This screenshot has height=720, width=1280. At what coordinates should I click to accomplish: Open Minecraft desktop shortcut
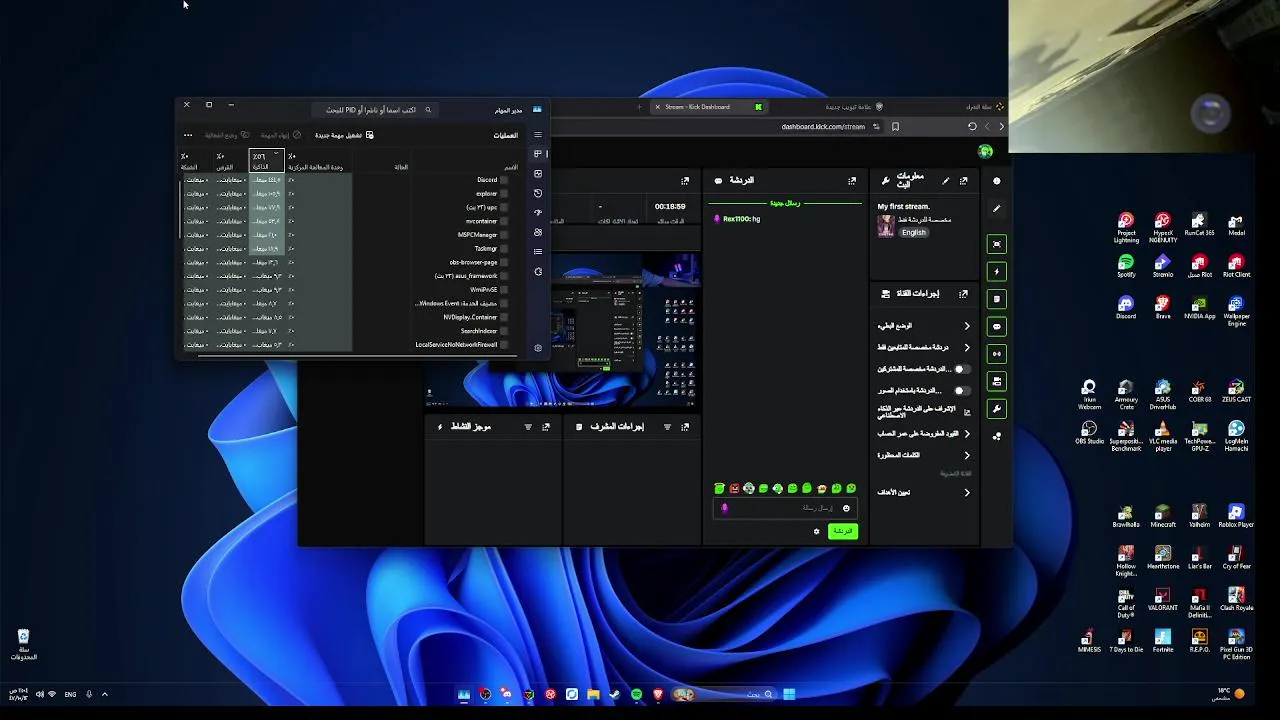[1163, 517]
